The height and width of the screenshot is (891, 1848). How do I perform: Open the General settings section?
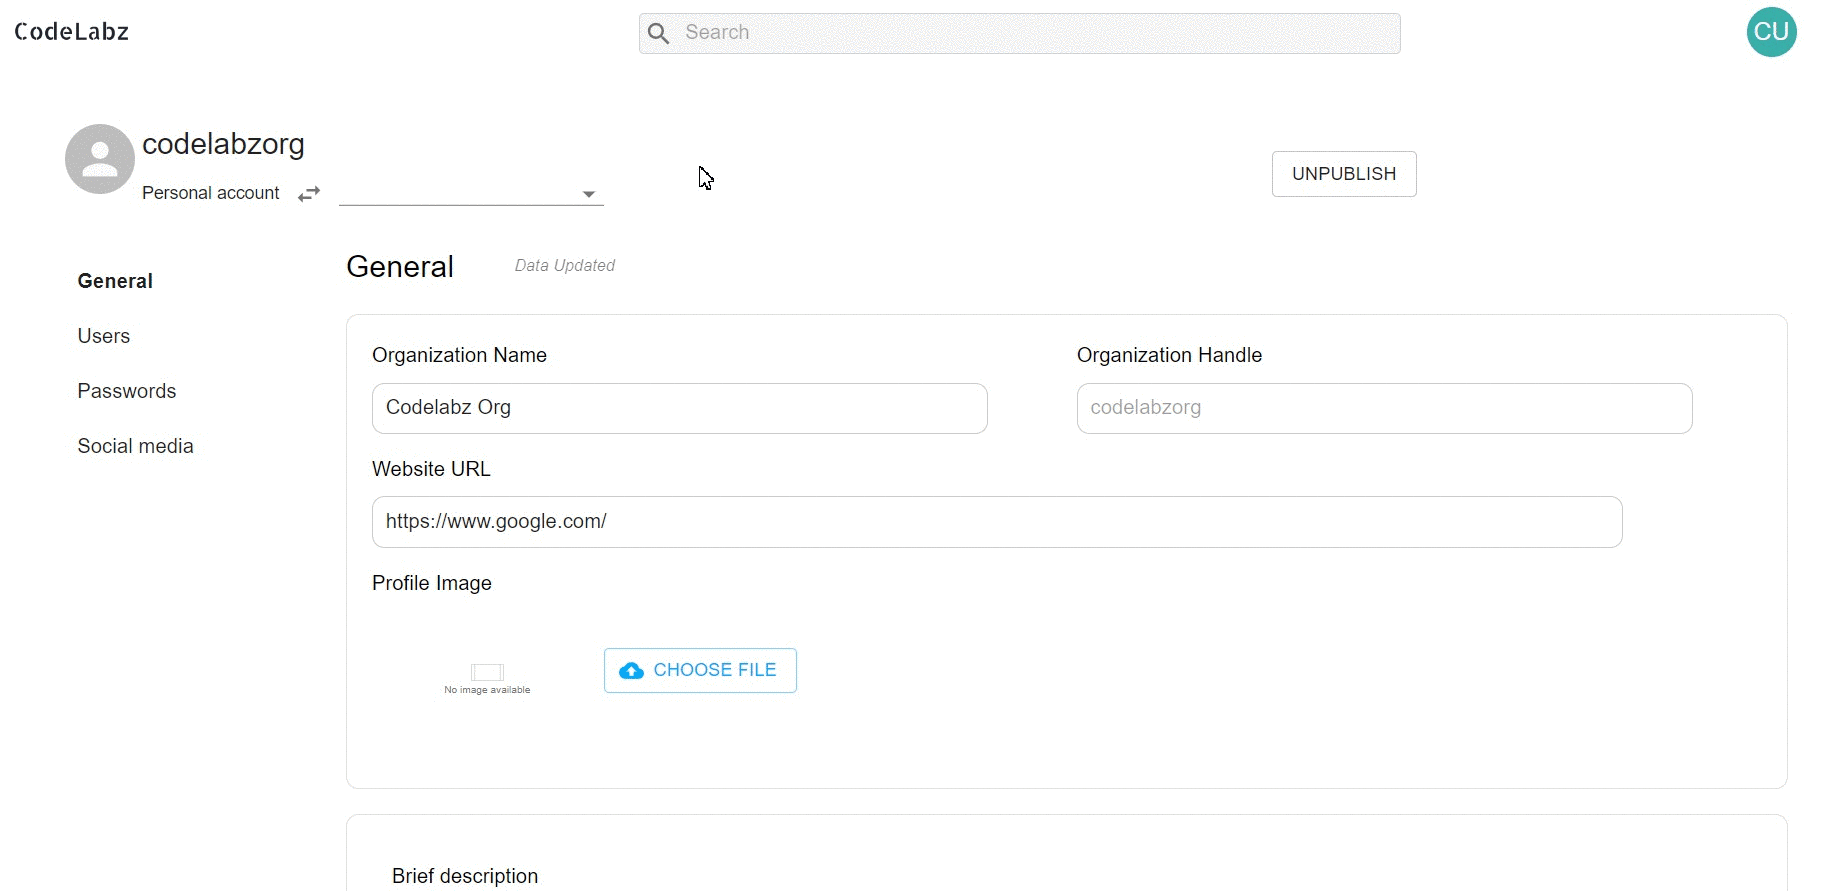115,281
